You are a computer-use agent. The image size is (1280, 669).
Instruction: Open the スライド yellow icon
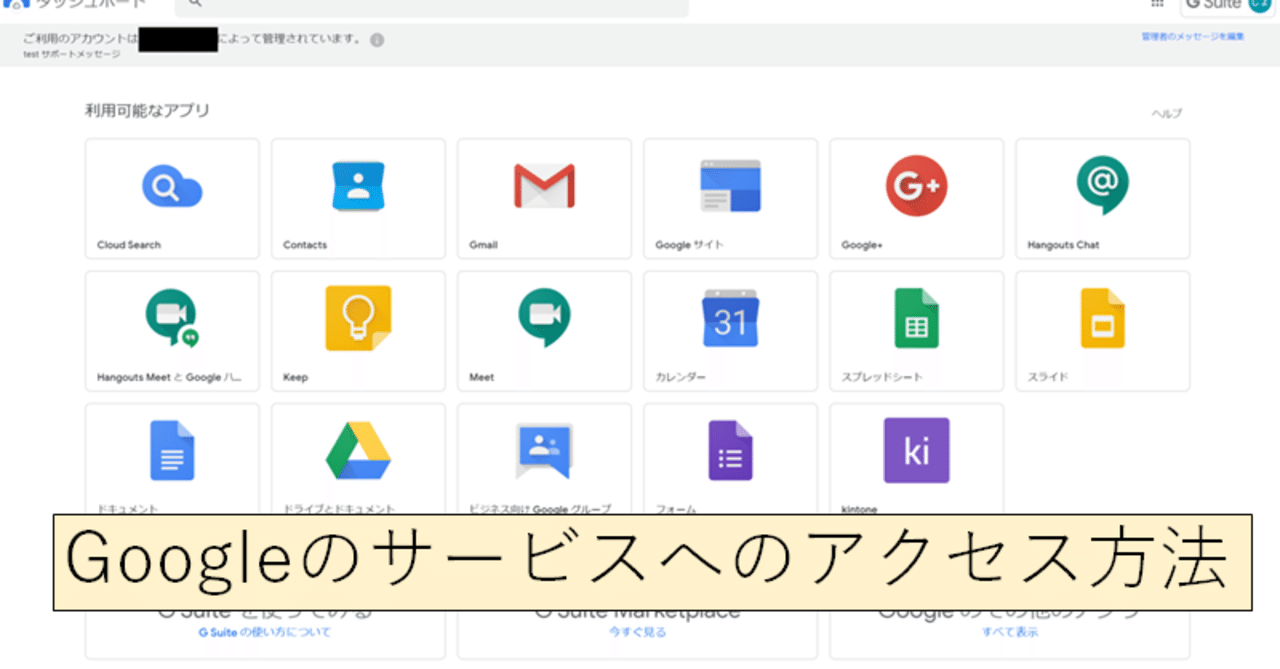1102,319
